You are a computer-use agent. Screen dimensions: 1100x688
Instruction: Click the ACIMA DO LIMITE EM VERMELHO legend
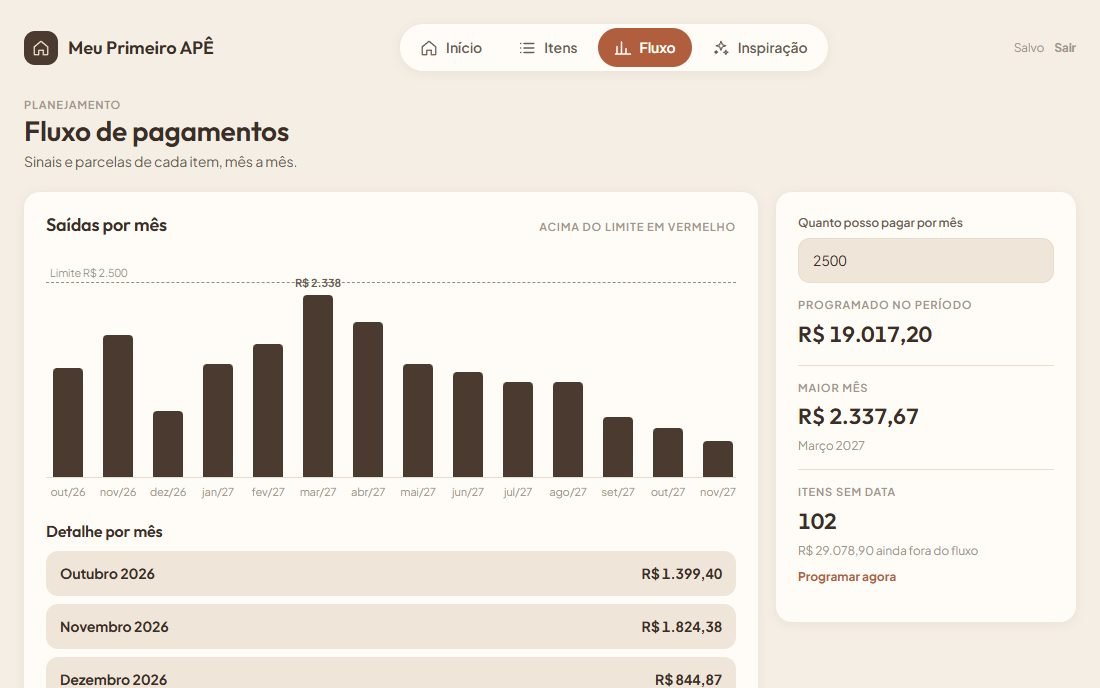pyautogui.click(x=637, y=227)
